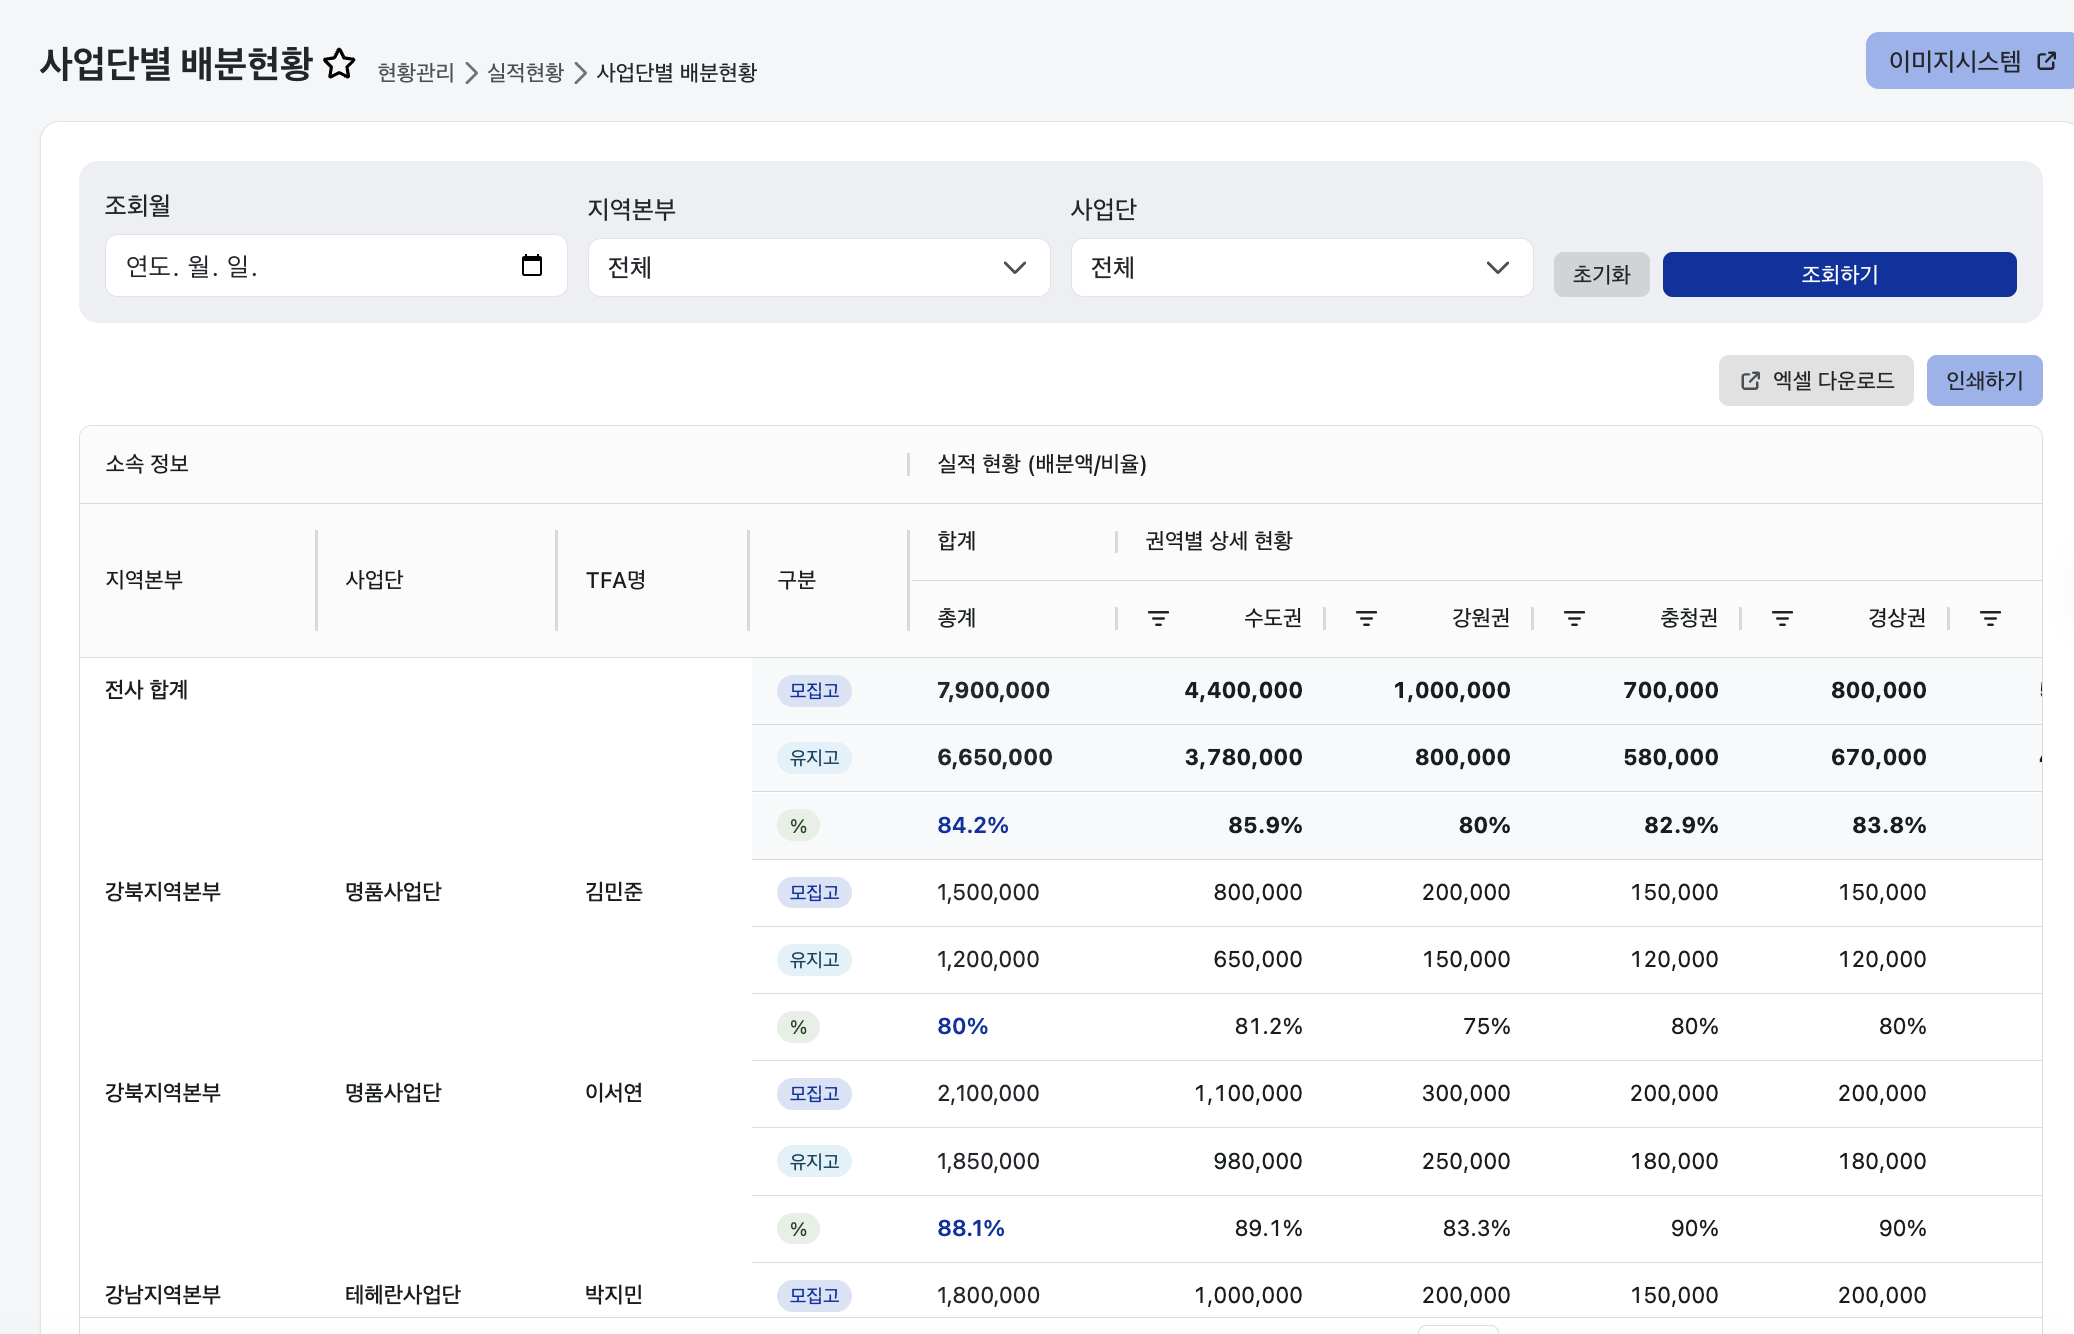Click total value 6,650,000
Viewport: 2074px width, 1334px height.
994,757
